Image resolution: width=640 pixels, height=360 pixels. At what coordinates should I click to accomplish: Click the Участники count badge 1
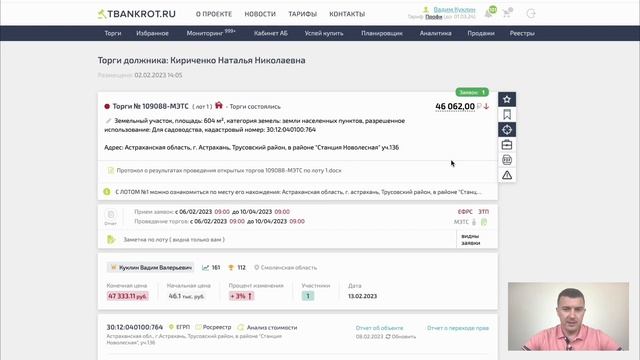coord(308,296)
